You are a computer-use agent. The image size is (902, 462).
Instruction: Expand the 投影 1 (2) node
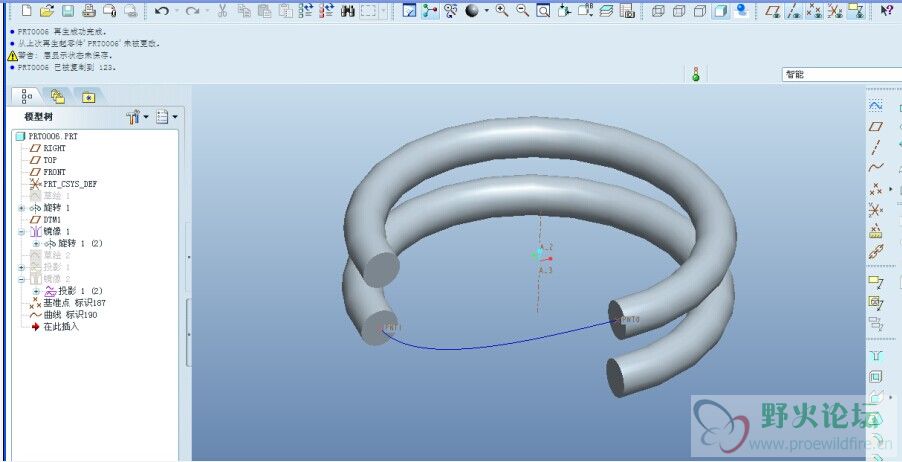tap(36, 291)
